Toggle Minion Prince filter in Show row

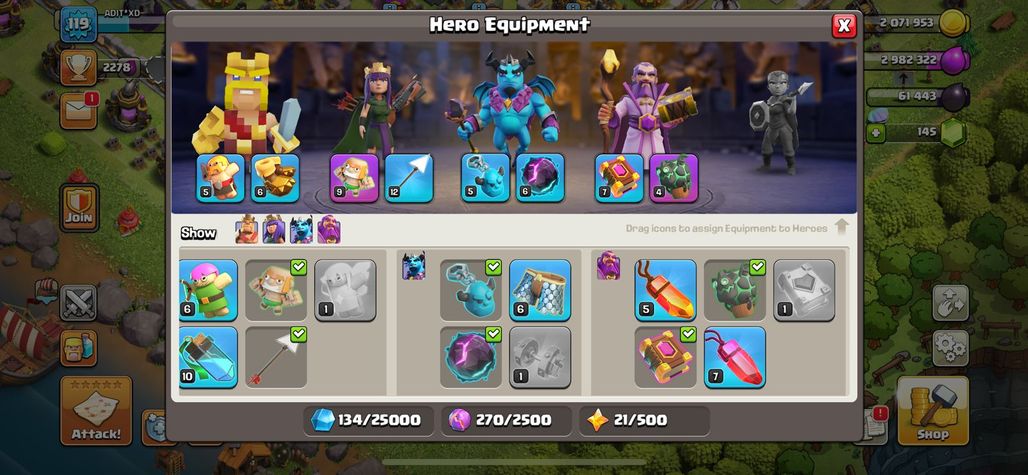click(x=302, y=229)
